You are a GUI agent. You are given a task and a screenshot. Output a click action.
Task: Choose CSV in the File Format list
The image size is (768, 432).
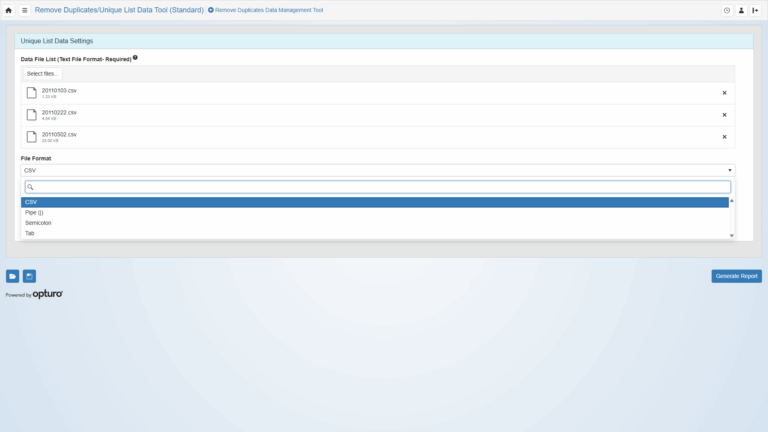coord(375,202)
